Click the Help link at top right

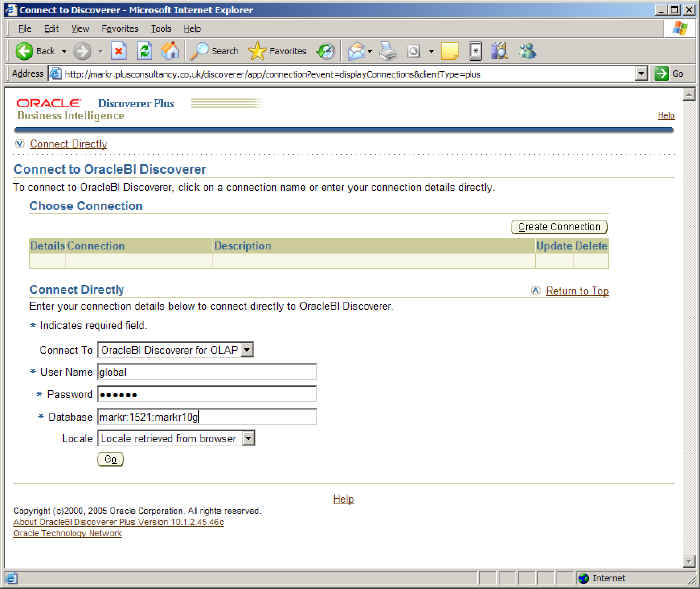point(666,116)
